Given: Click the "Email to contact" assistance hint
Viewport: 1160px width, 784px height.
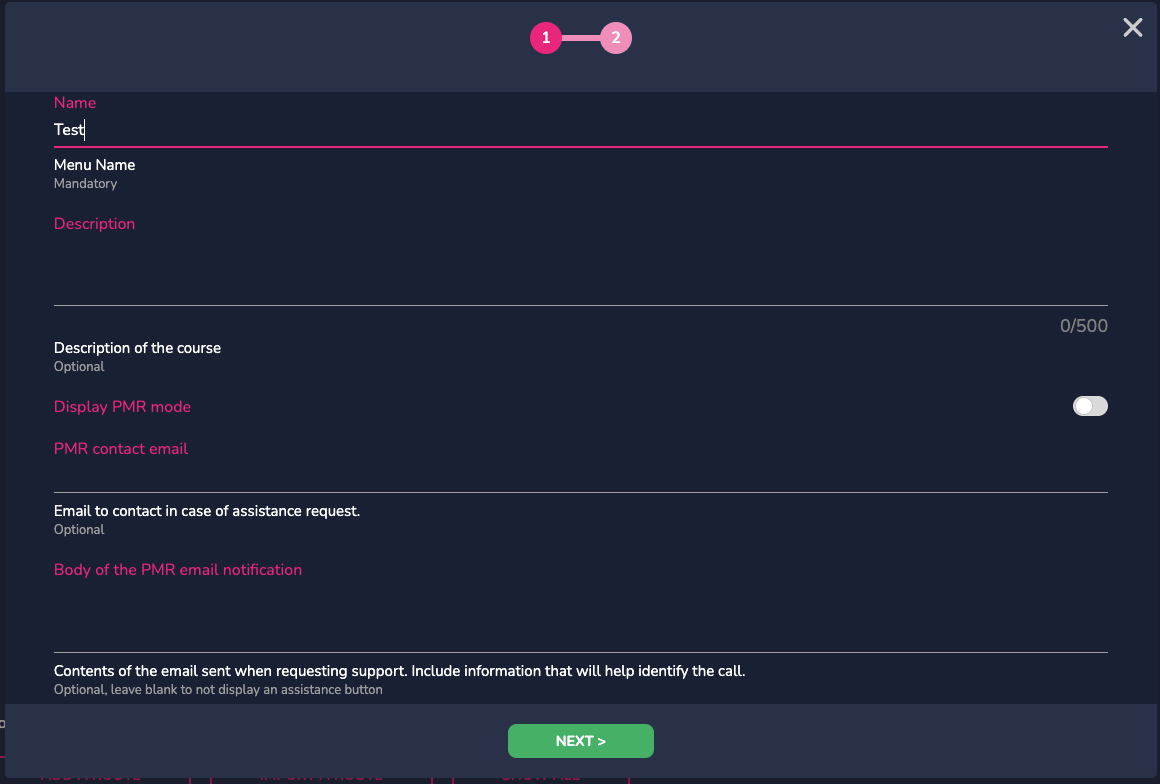Looking at the screenshot, I should (x=207, y=511).
